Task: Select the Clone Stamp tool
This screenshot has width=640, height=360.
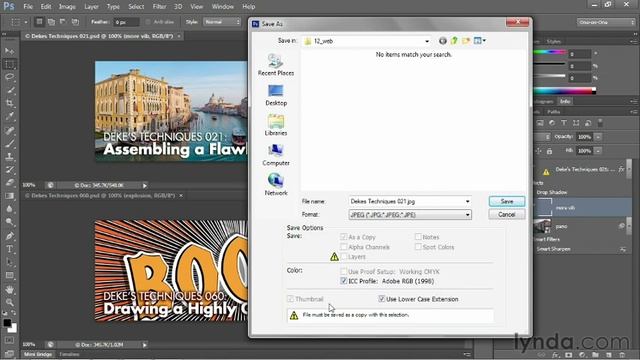Action: [x=10, y=156]
